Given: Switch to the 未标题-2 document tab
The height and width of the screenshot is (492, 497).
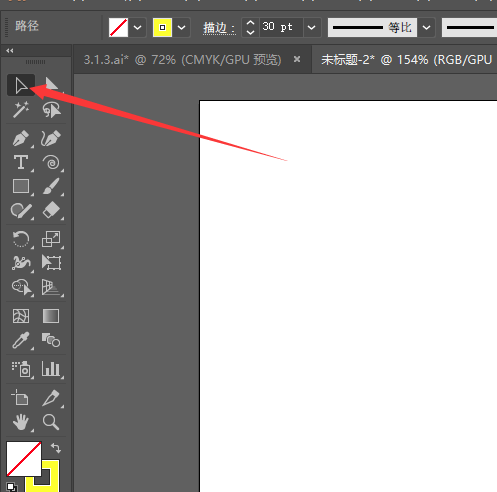Looking at the screenshot, I should (x=407, y=60).
